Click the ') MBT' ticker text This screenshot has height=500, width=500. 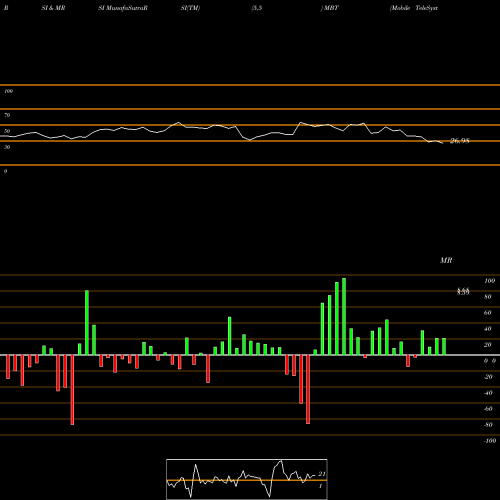pyautogui.click(x=329, y=8)
